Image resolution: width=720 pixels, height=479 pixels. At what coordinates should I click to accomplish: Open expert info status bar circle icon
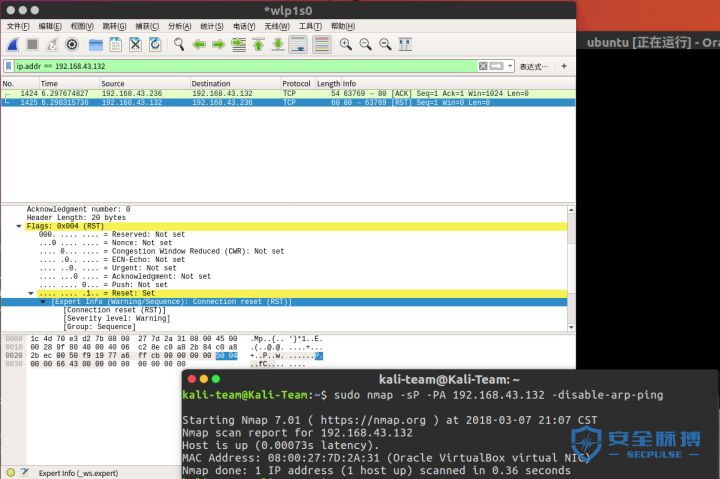pos(11,472)
